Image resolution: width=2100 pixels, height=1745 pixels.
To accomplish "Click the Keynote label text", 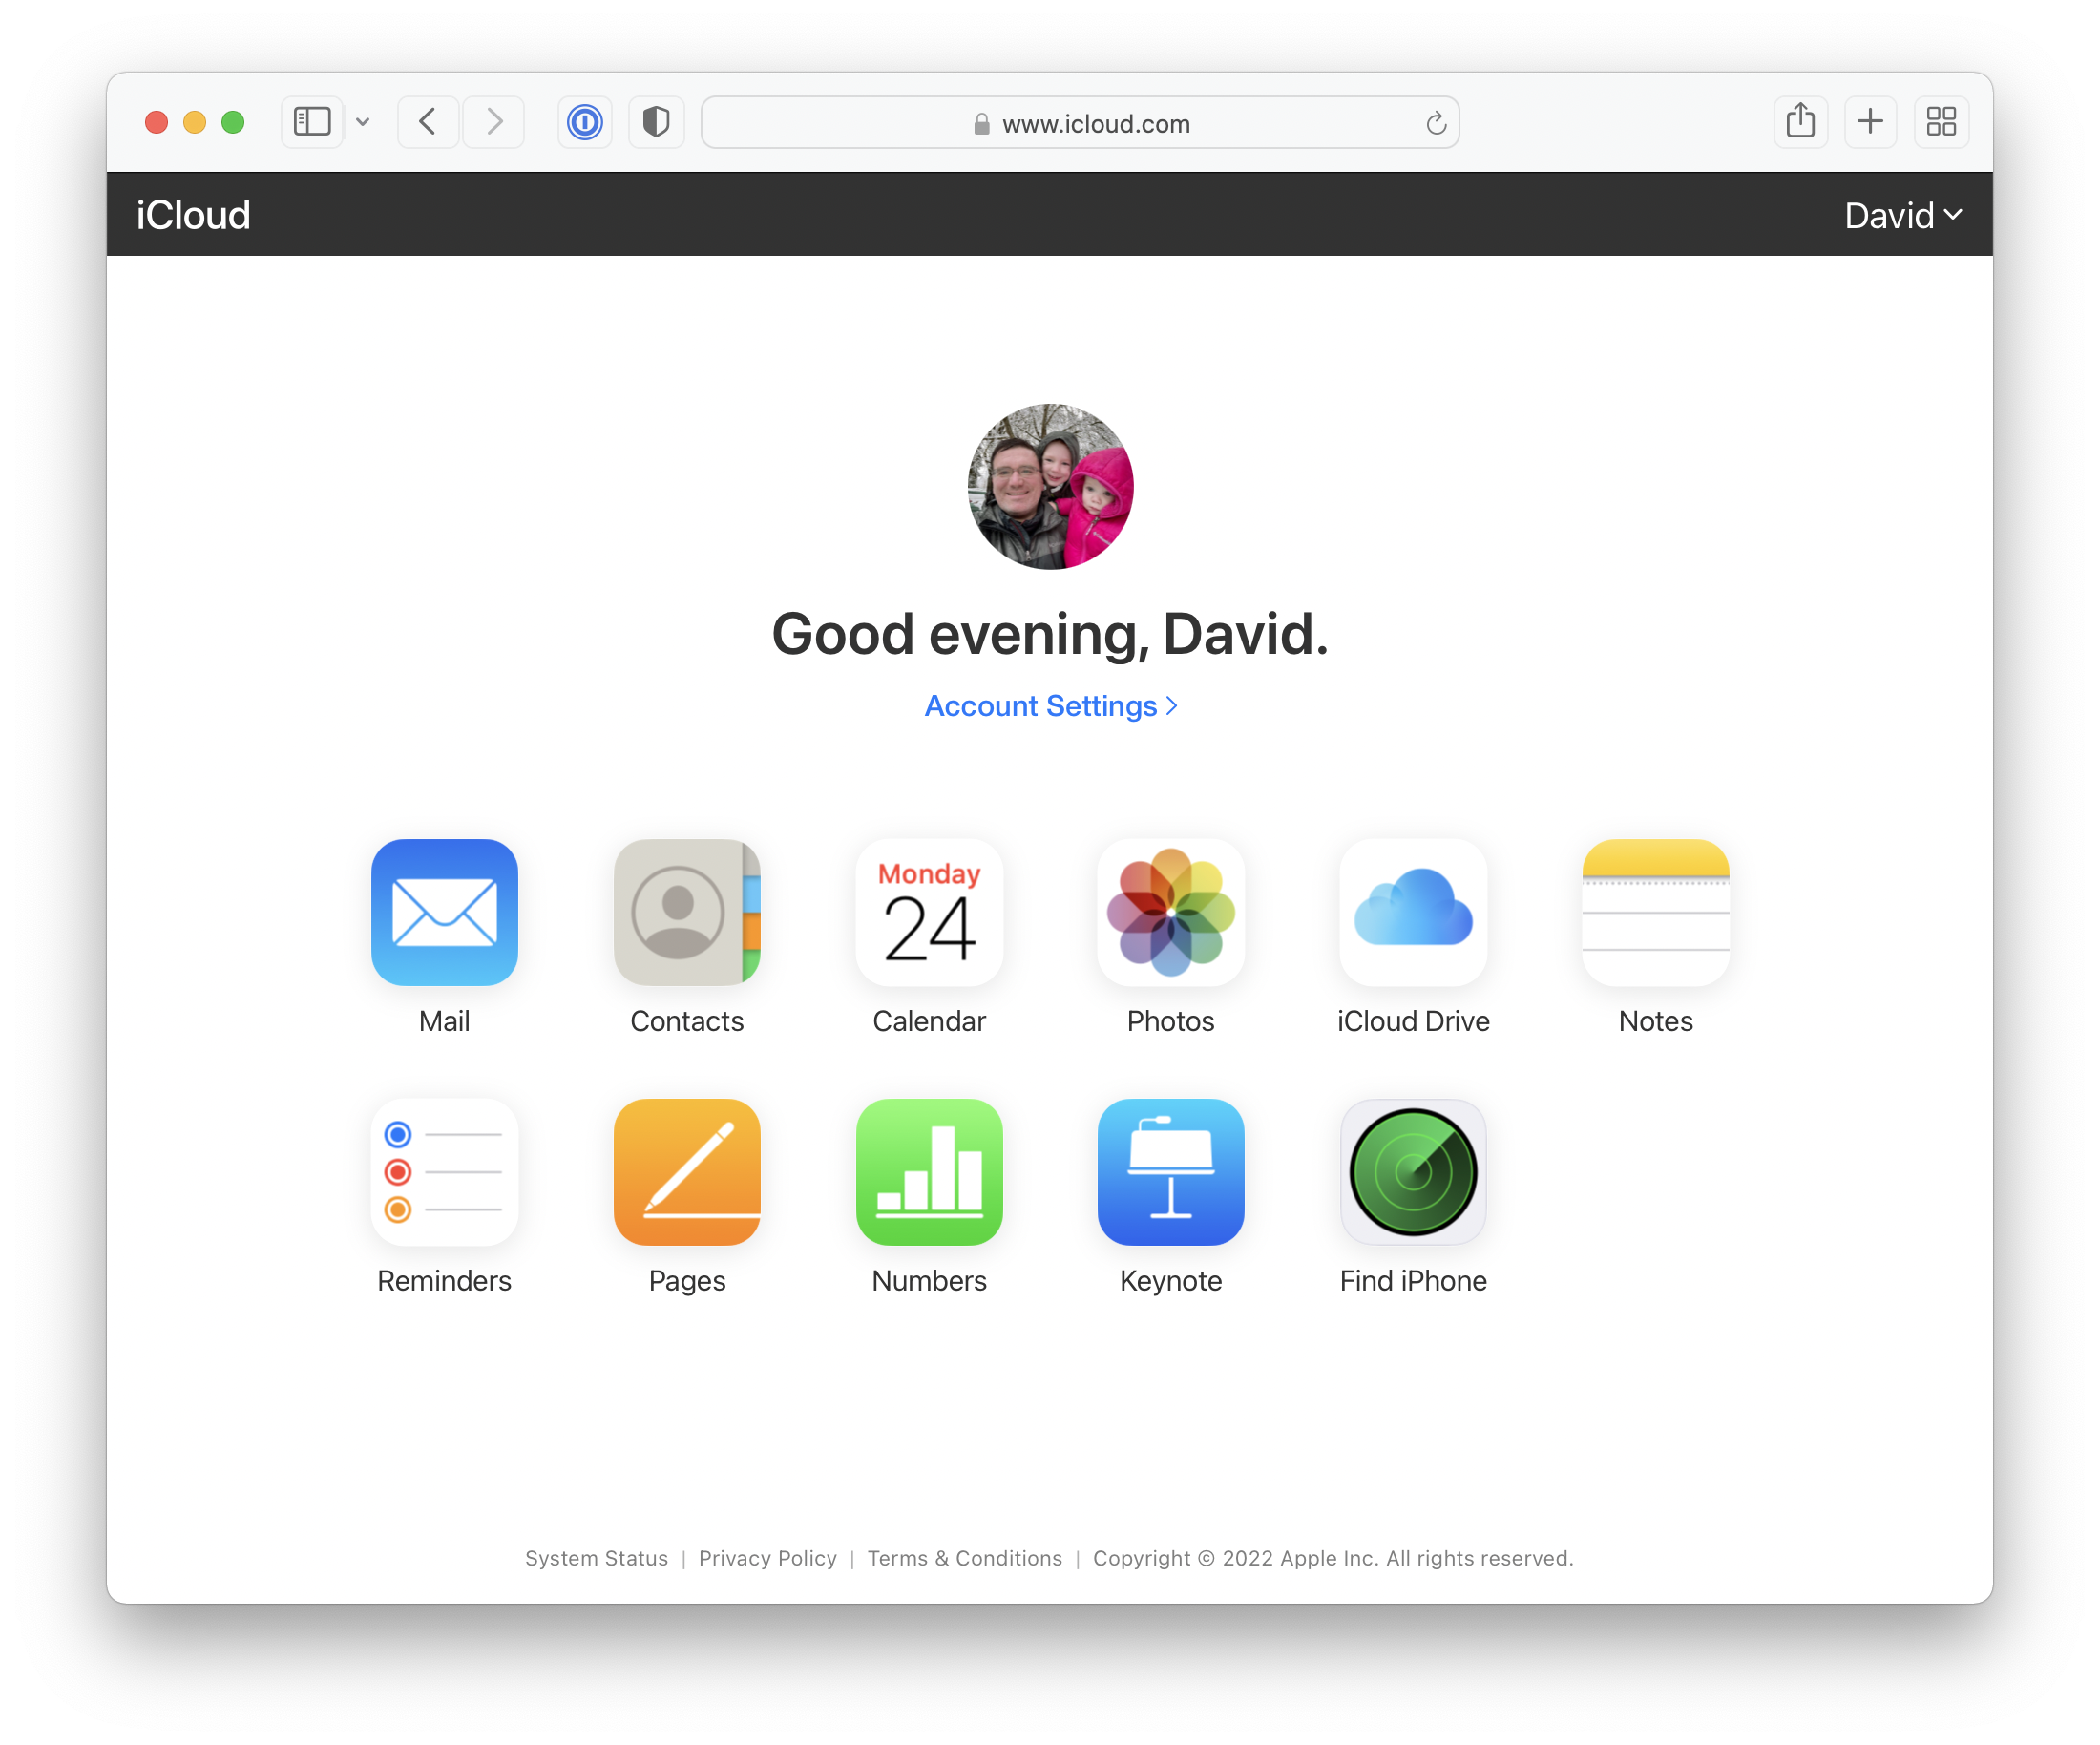I will coord(1171,1281).
